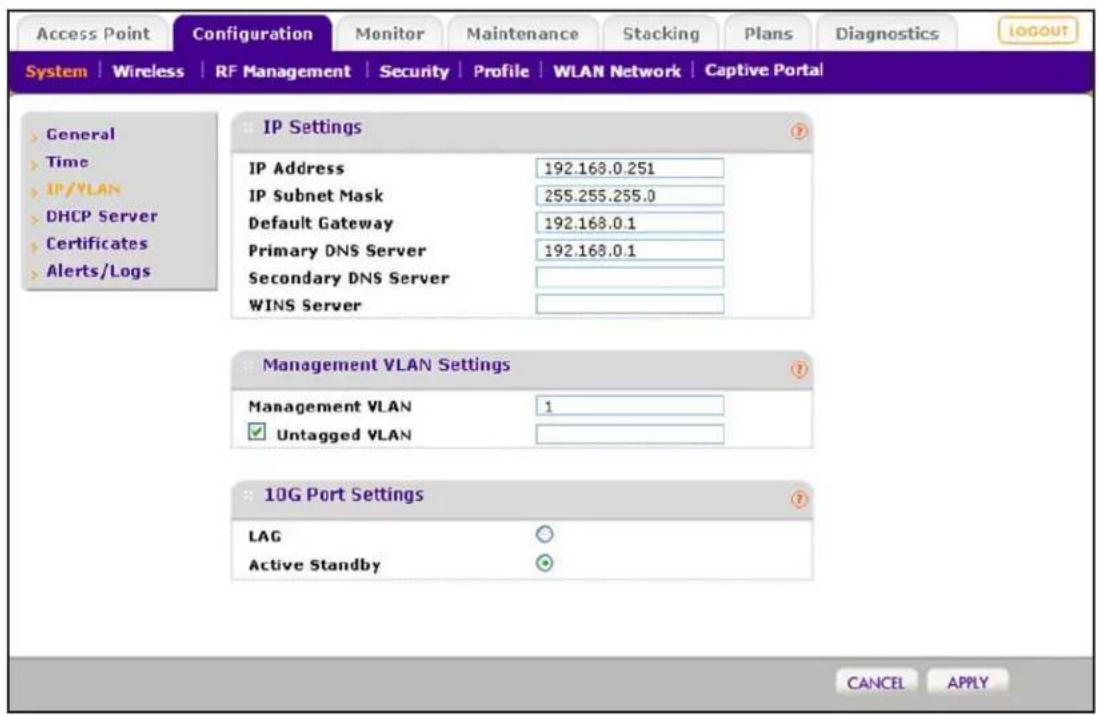The image size is (1098, 715).
Task: Switch to the Configuration tab
Action: 253,34
